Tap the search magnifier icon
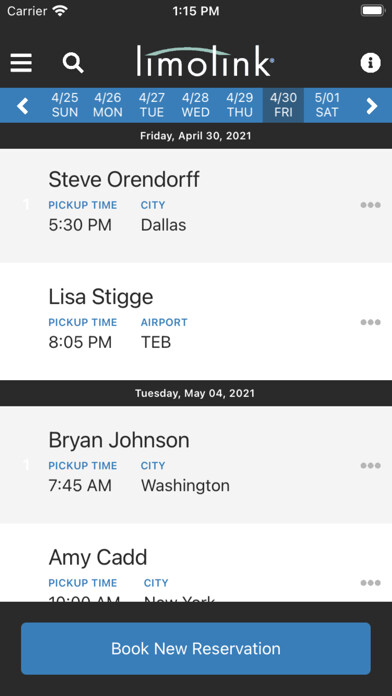Screen dimensions: 392x696 73,63
